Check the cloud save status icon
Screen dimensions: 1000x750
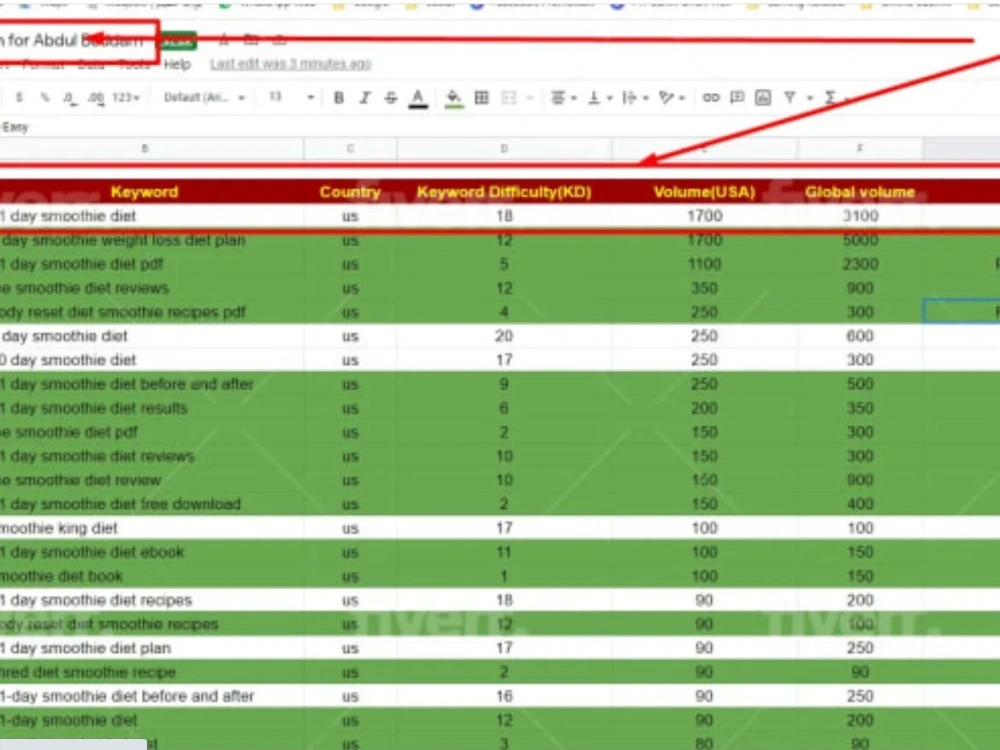click(x=279, y=40)
